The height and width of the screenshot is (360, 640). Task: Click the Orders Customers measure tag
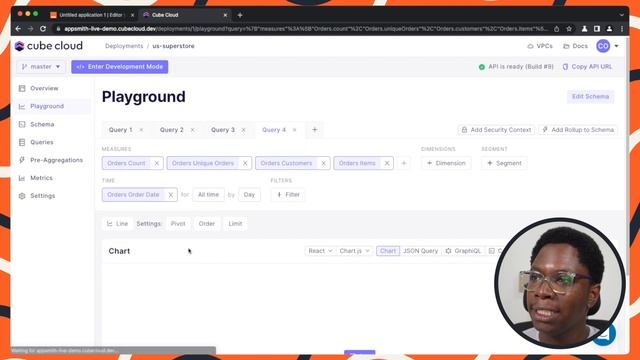(286, 163)
